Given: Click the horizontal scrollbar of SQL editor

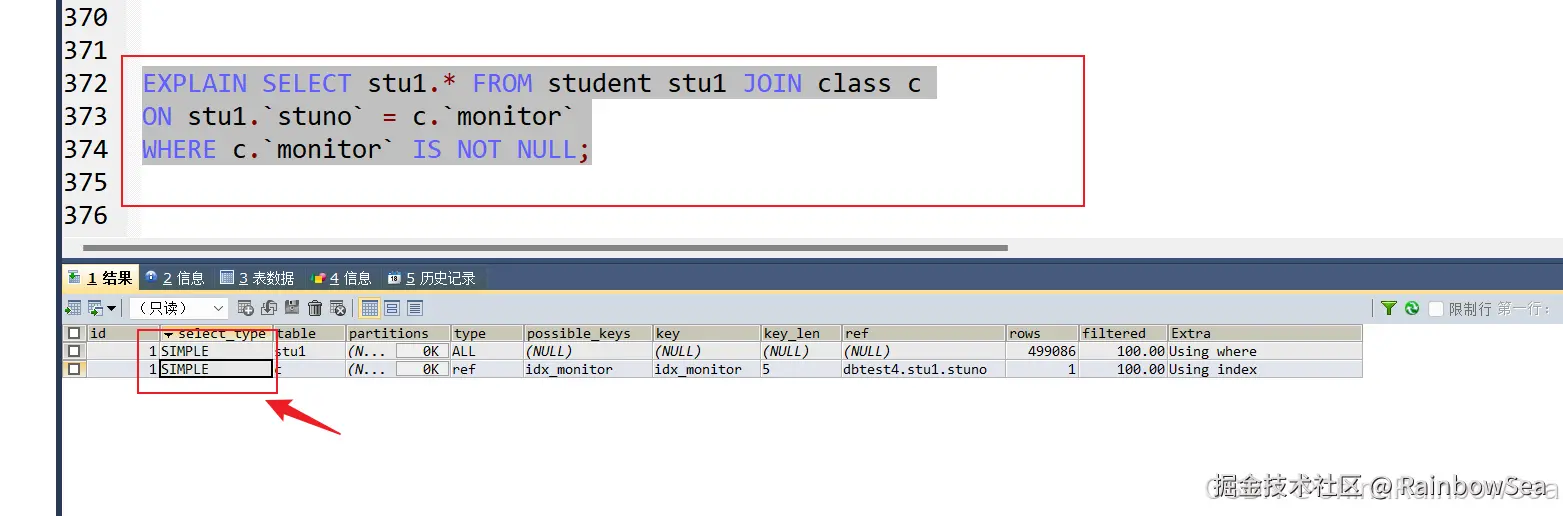Looking at the screenshot, I should (x=545, y=247).
